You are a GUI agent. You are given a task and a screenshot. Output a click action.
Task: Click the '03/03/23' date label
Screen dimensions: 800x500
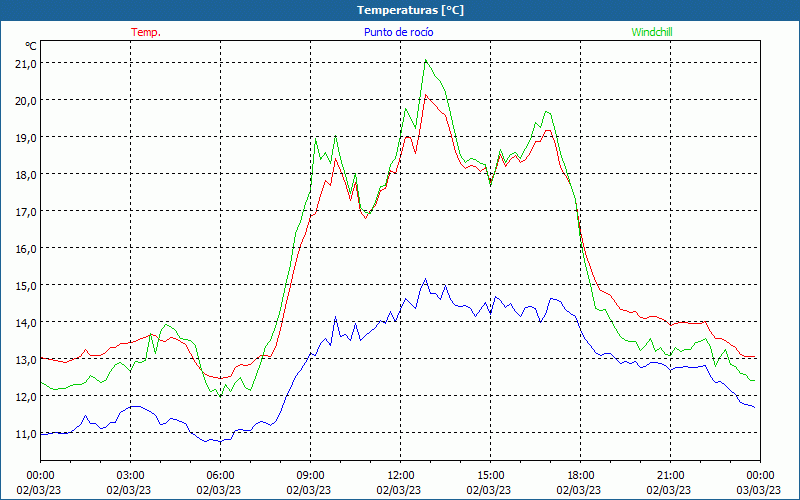[759, 490]
